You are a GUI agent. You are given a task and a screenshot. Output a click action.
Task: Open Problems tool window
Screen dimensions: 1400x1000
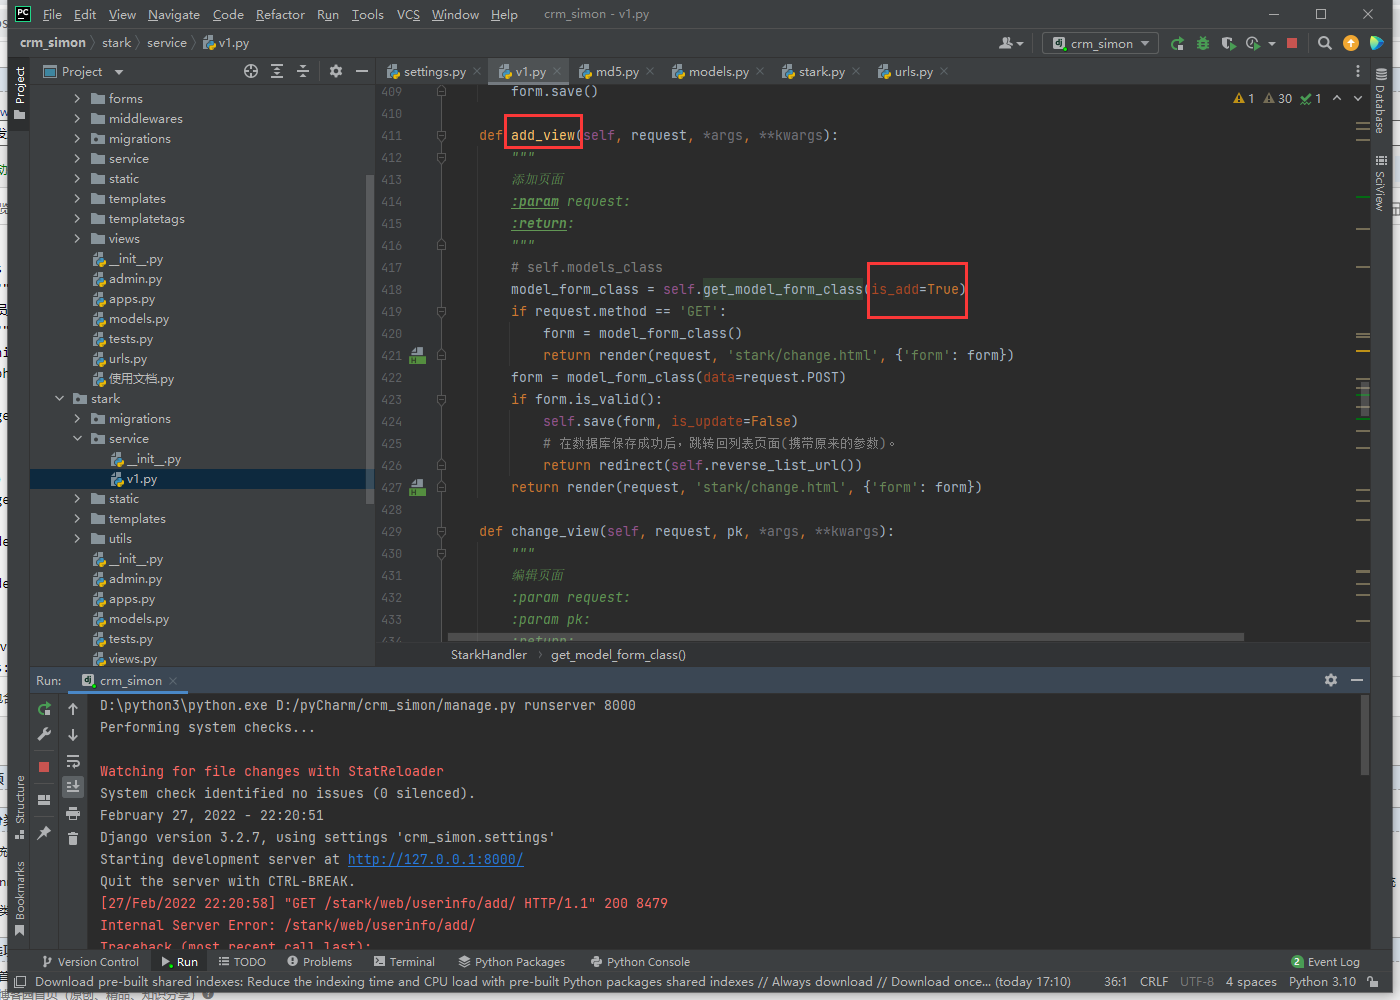(x=319, y=962)
